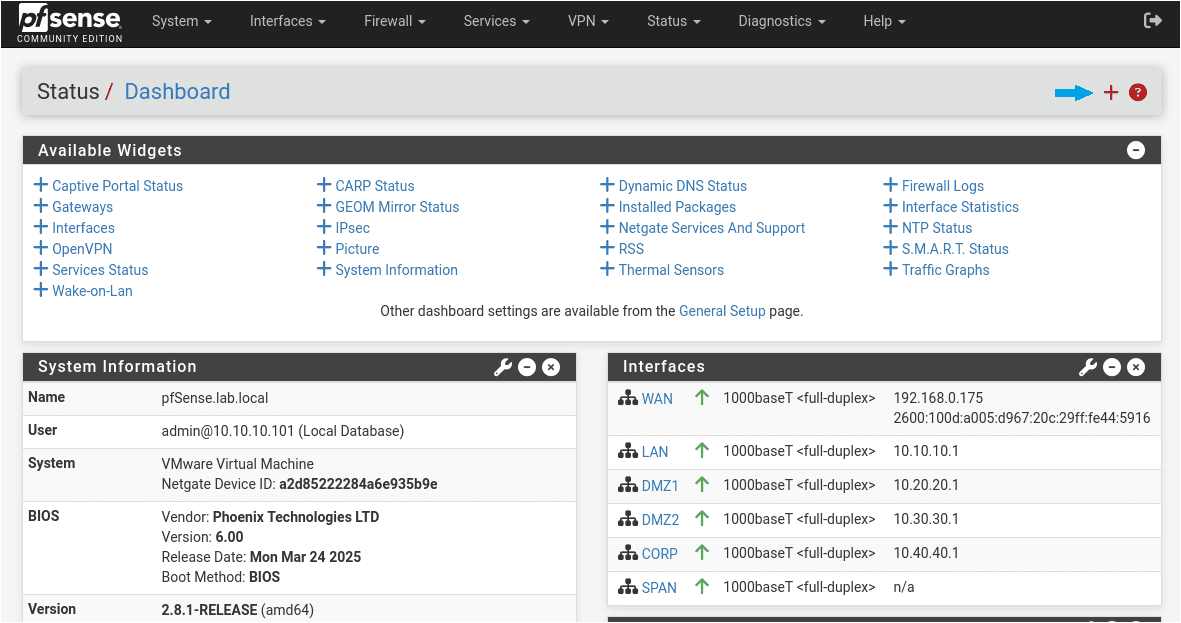Add the S.M.A.R.T. Status widget
Viewport: 1181px width, 623px height.
coord(946,249)
